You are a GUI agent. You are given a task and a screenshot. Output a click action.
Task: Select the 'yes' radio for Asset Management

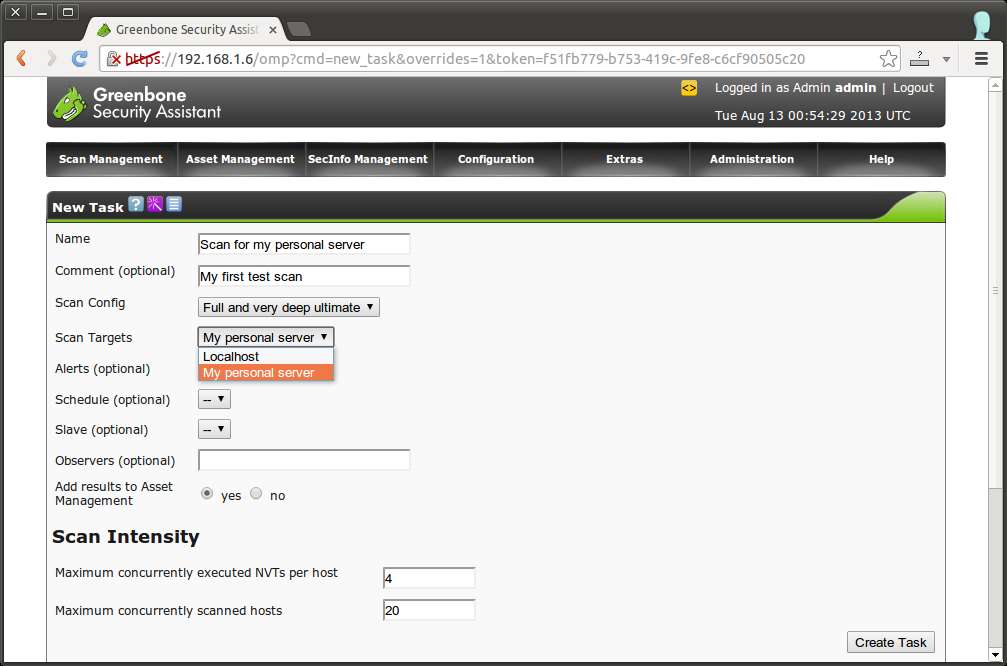pyautogui.click(x=207, y=493)
